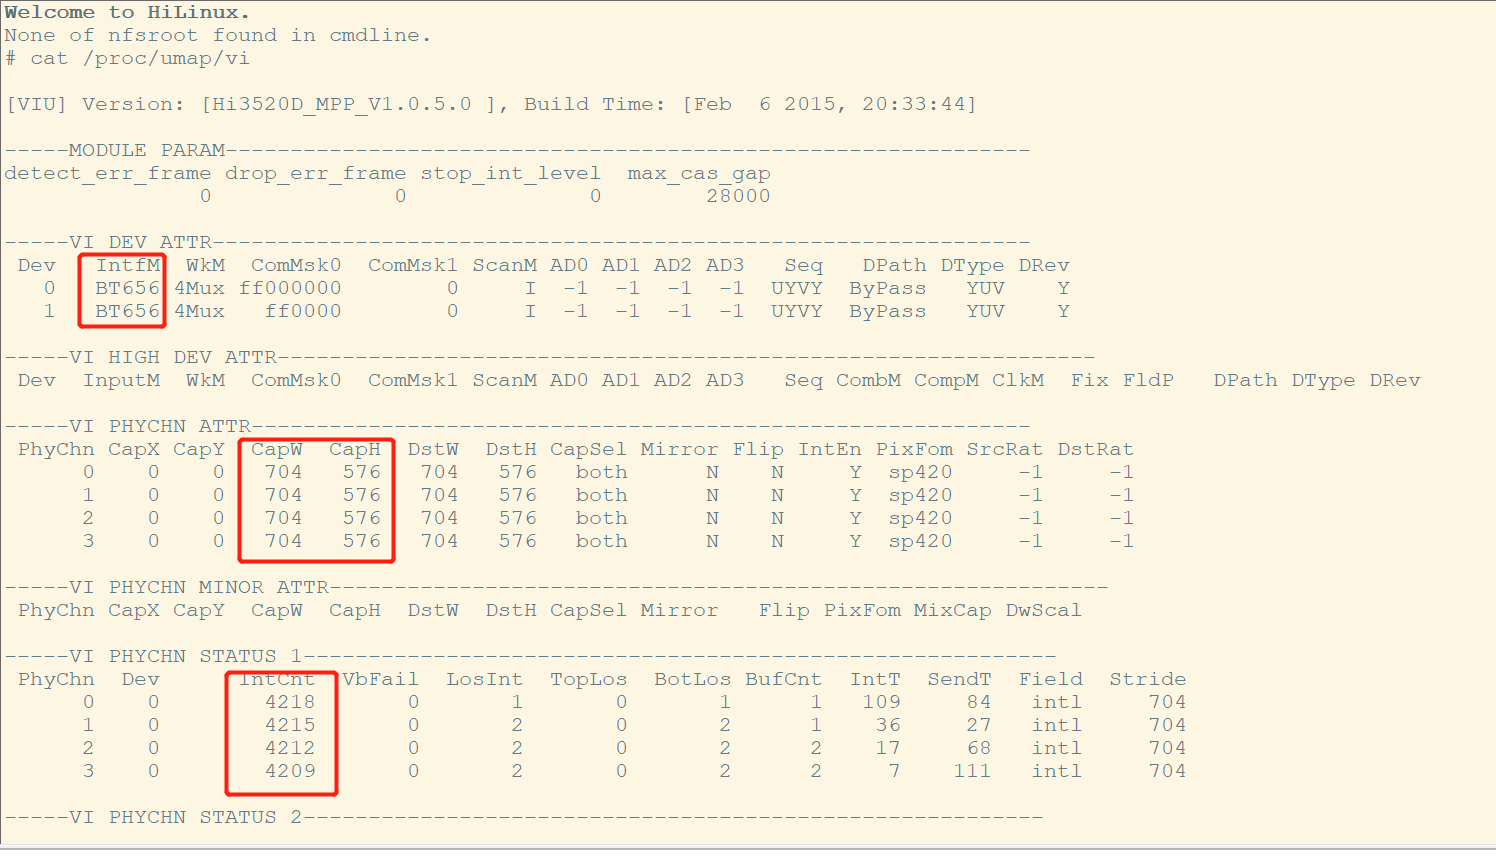The image size is (1496, 863).
Task: Click the 'DwScal' column header
Action: point(1044,610)
